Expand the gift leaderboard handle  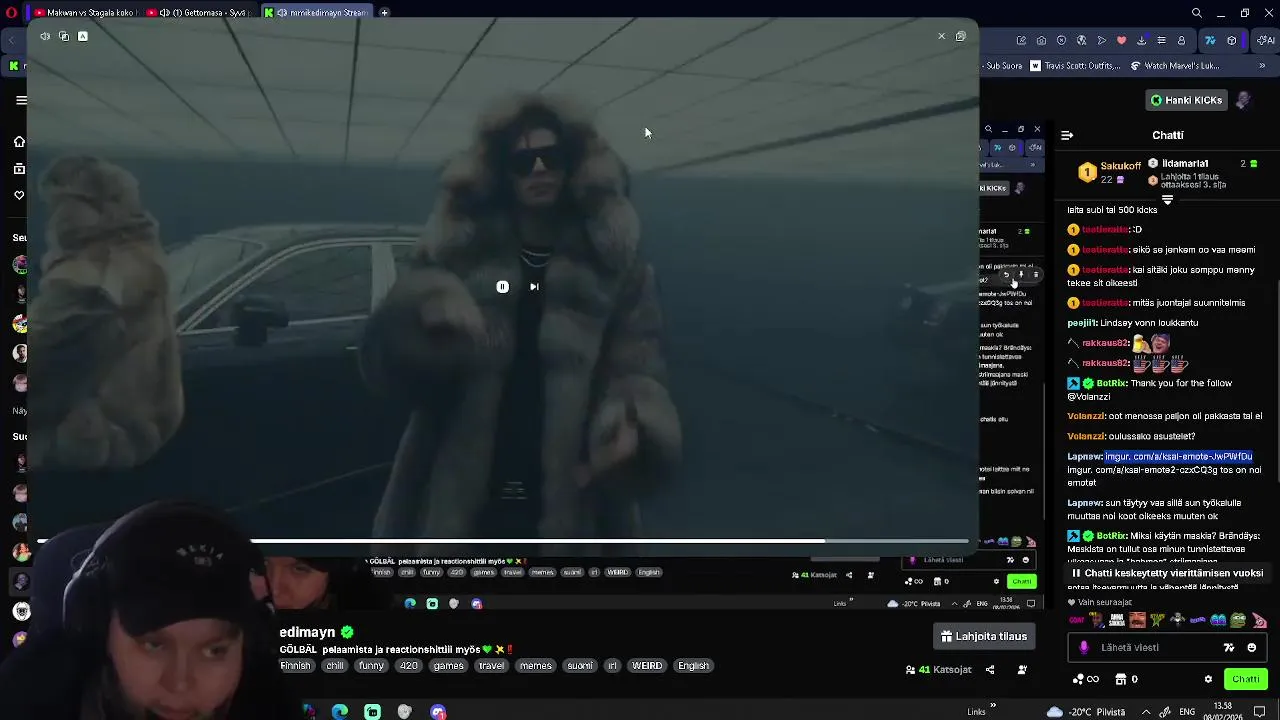click(1167, 200)
